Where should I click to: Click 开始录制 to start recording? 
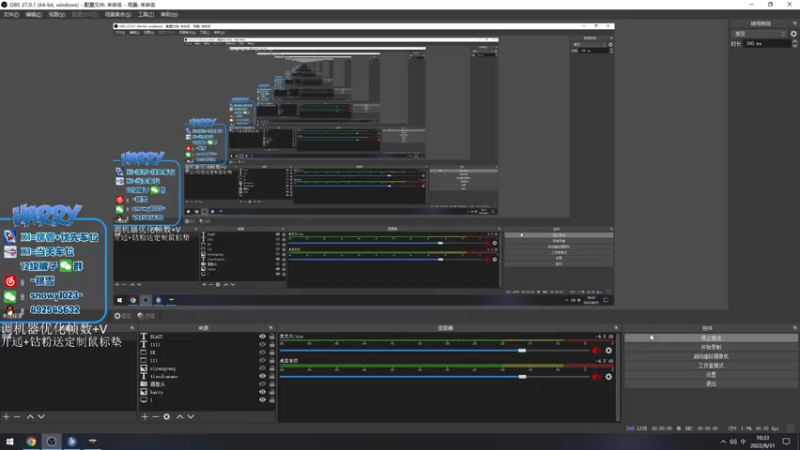pos(711,347)
